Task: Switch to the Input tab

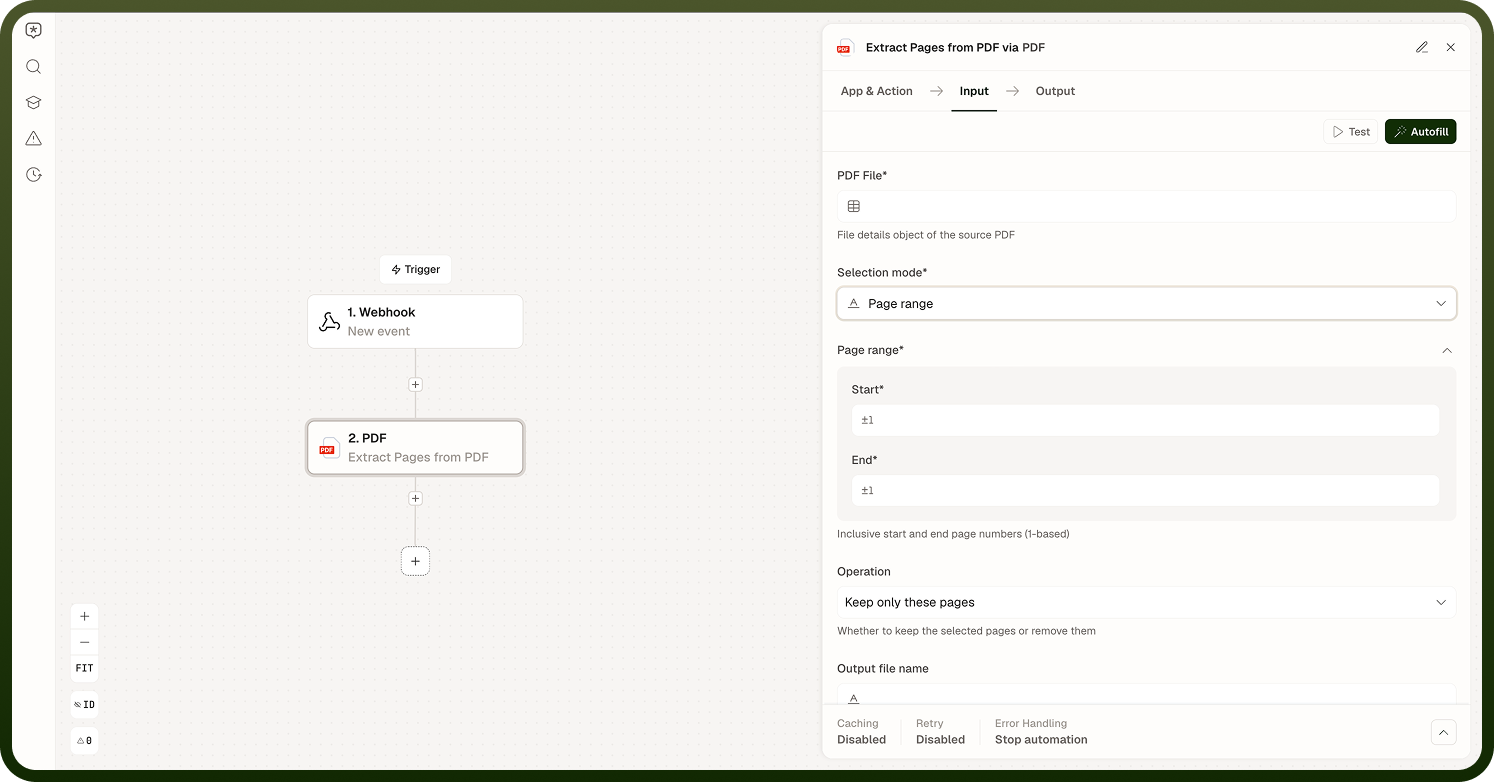Action: [974, 91]
